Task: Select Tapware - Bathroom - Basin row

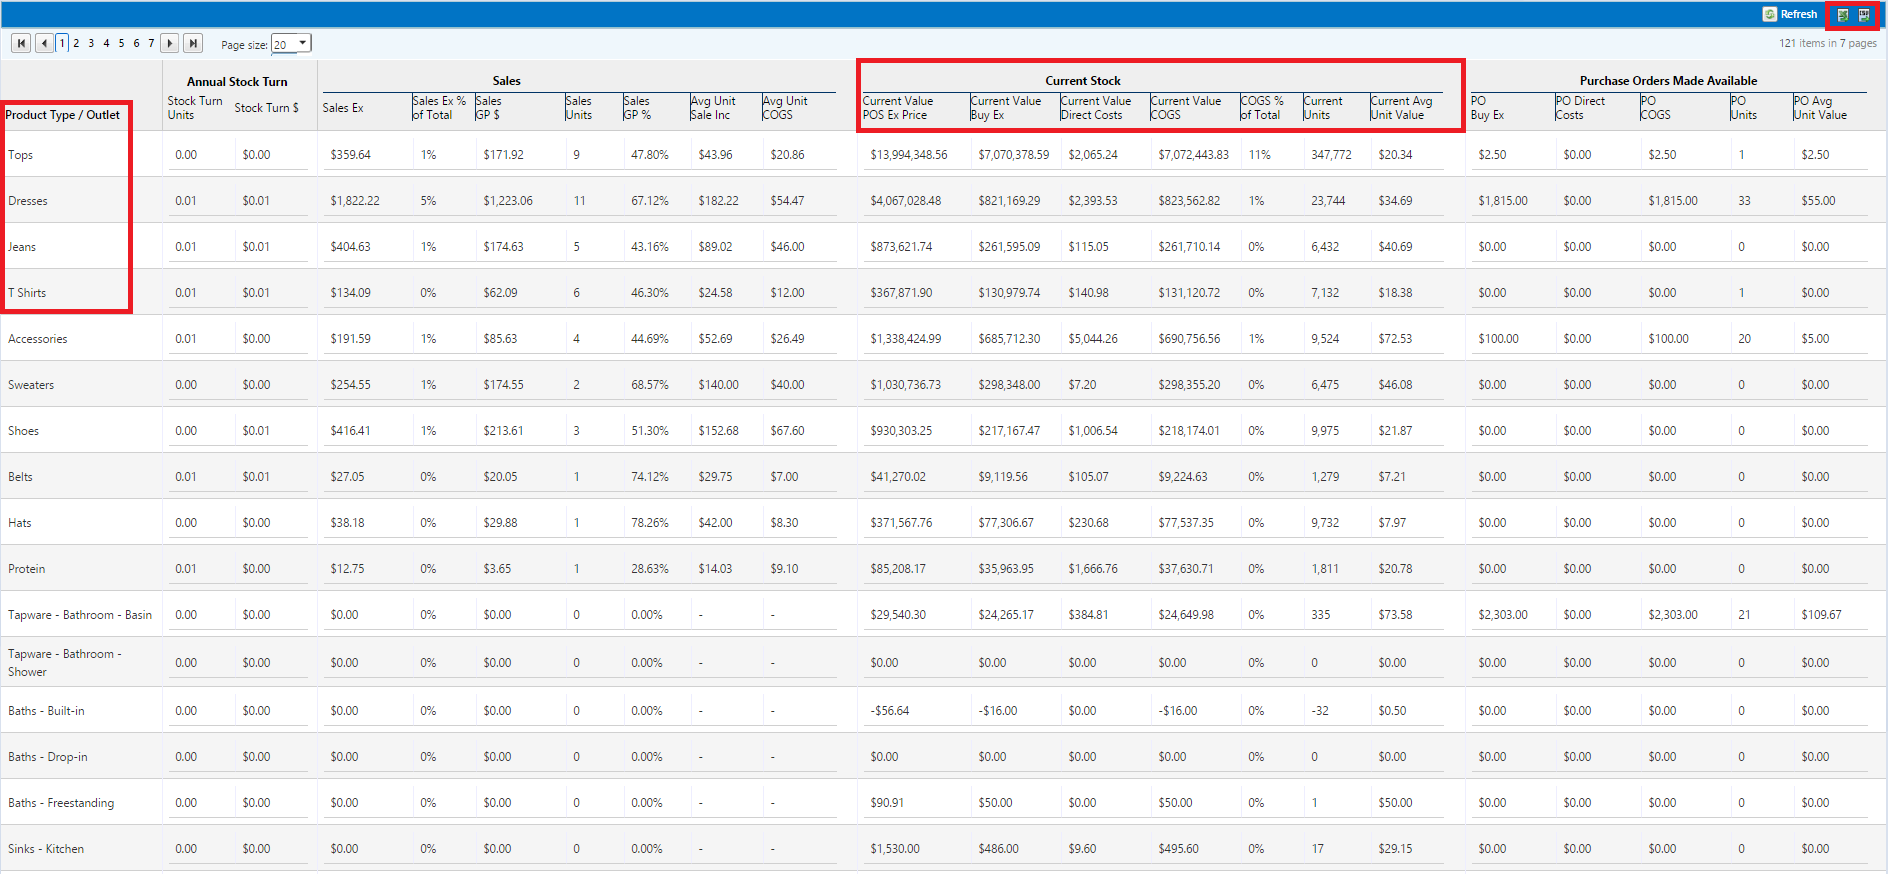Action: [943, 614]
